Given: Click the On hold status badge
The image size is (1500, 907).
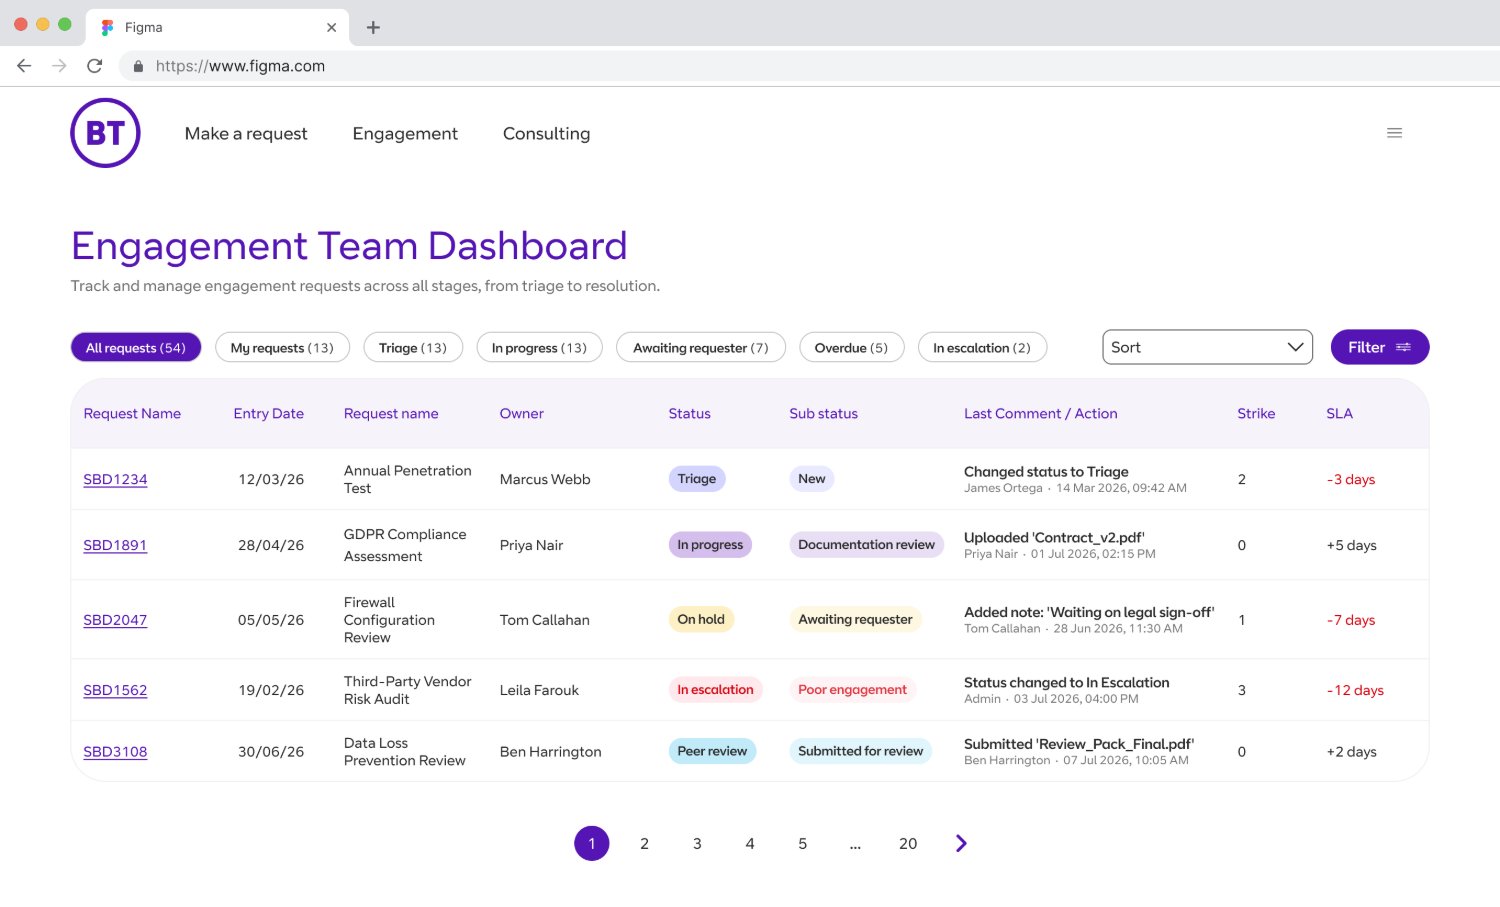Looking at the screenshot, I should point(701,619).
